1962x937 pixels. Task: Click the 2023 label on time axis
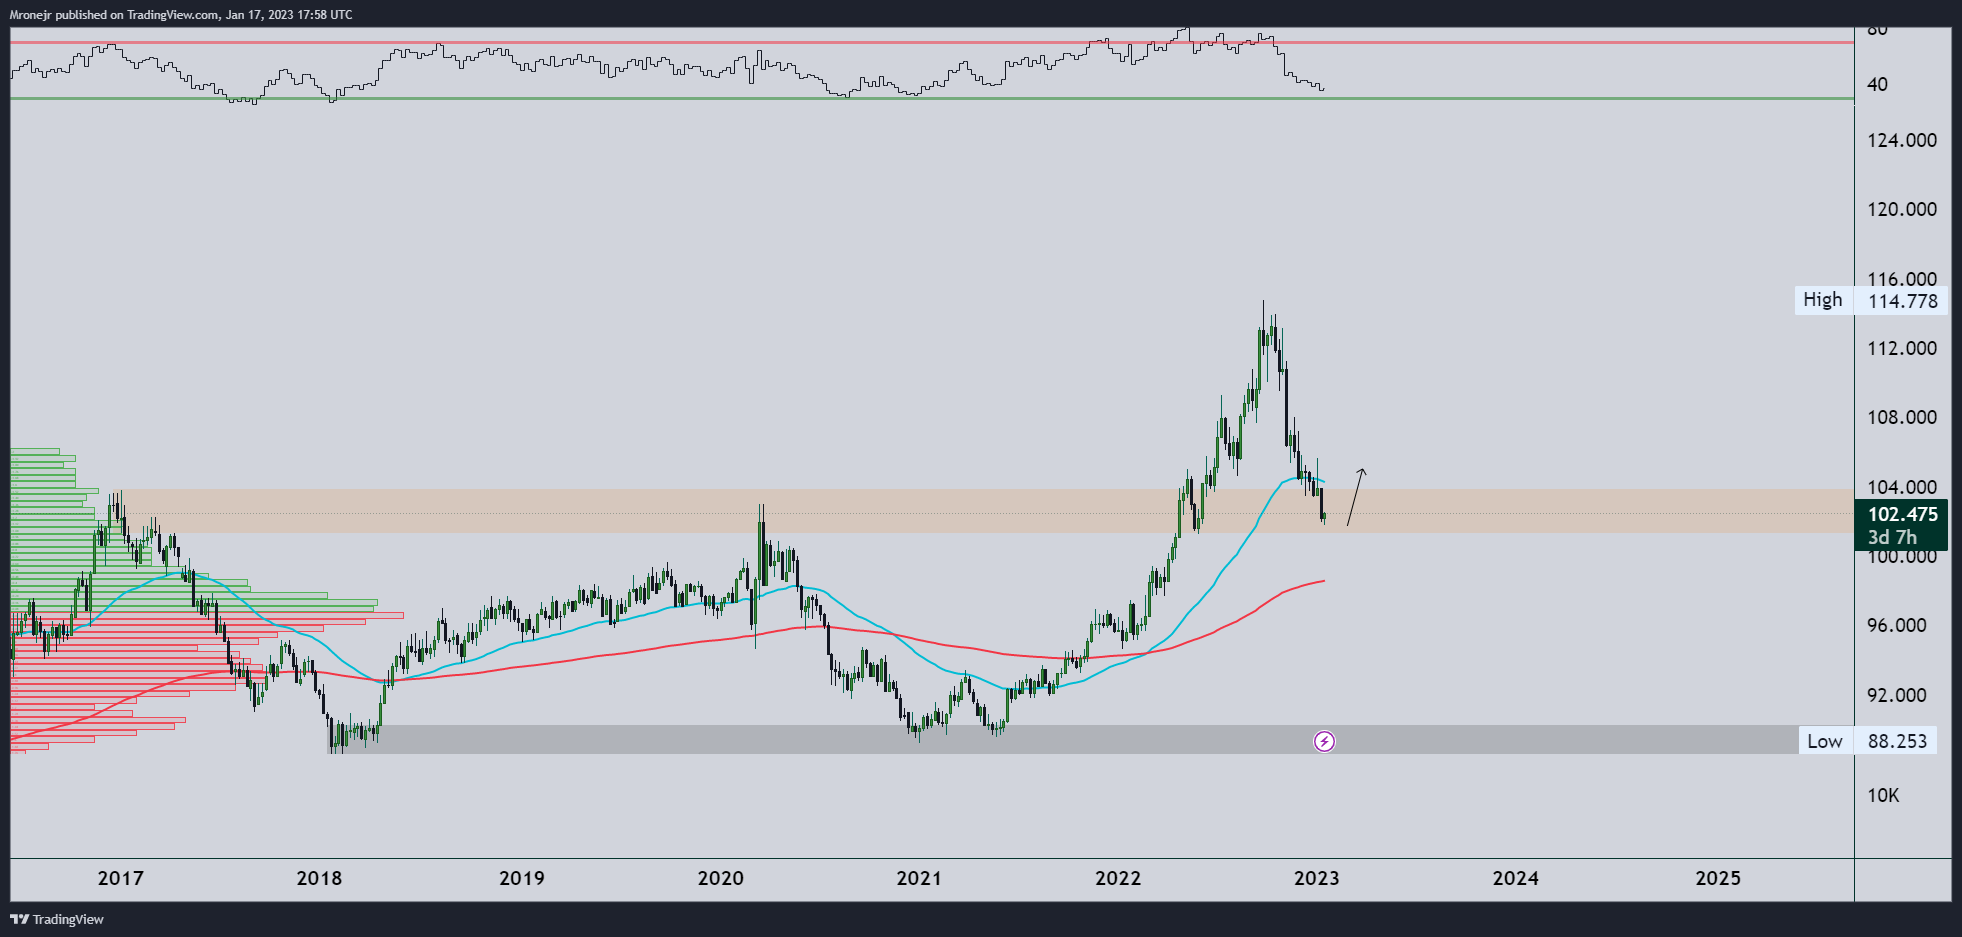point(1316,878)
